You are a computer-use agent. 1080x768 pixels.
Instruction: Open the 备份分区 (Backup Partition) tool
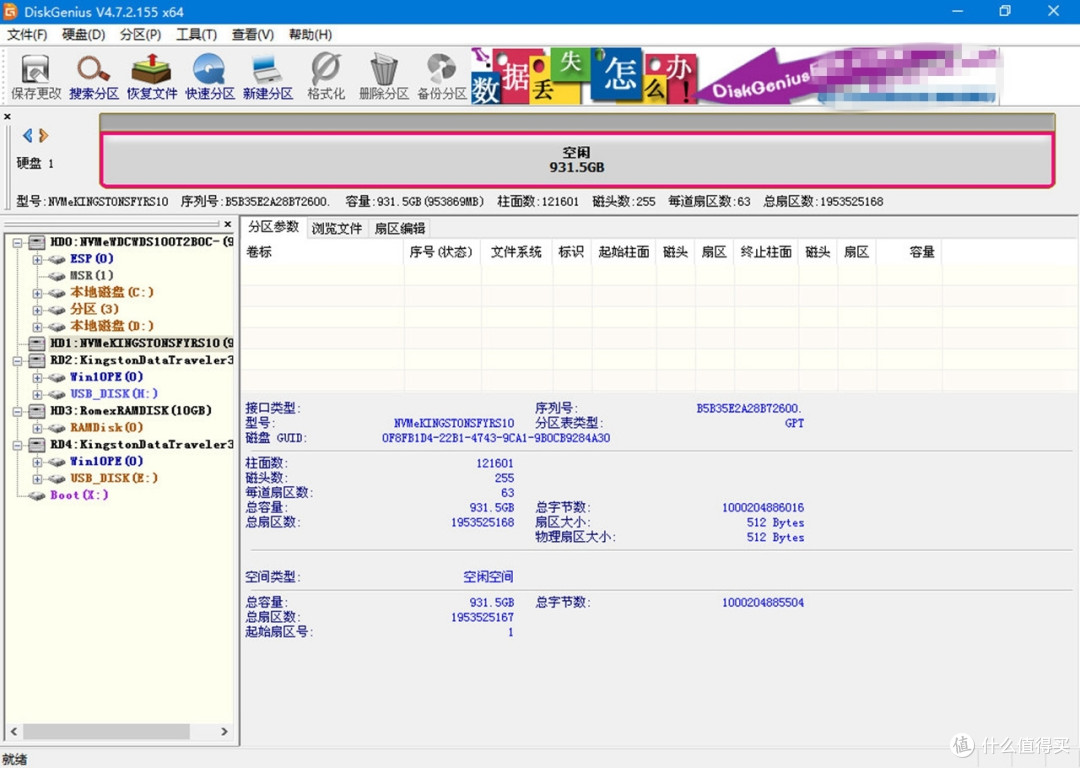[x=441, y=75]
